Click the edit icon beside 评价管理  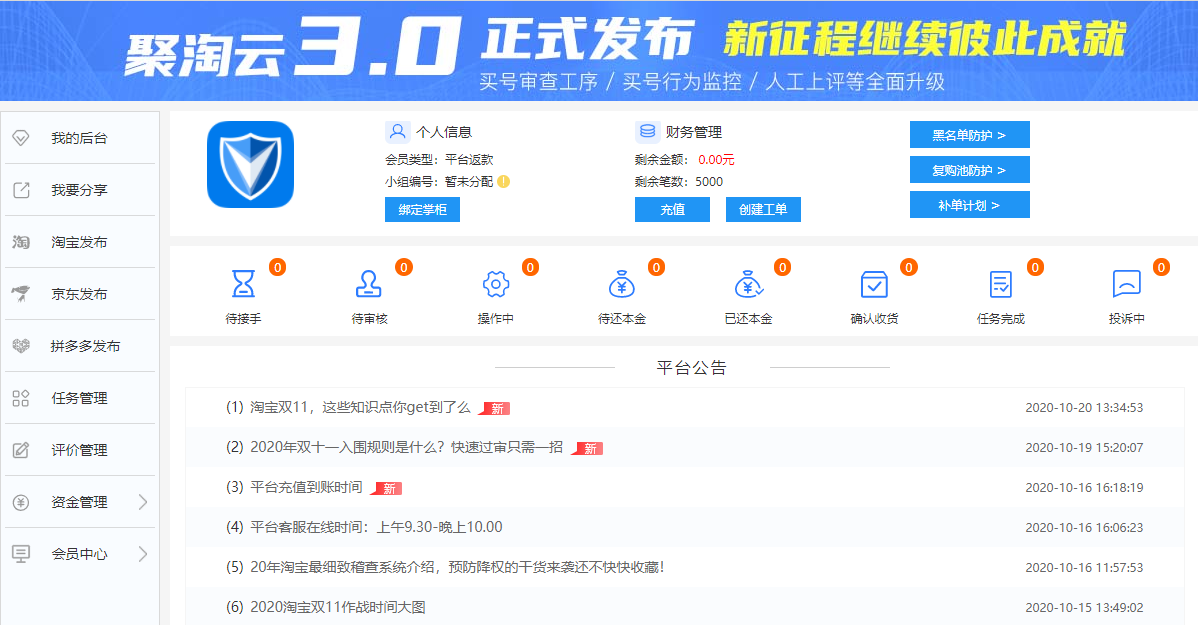[21, 450]
